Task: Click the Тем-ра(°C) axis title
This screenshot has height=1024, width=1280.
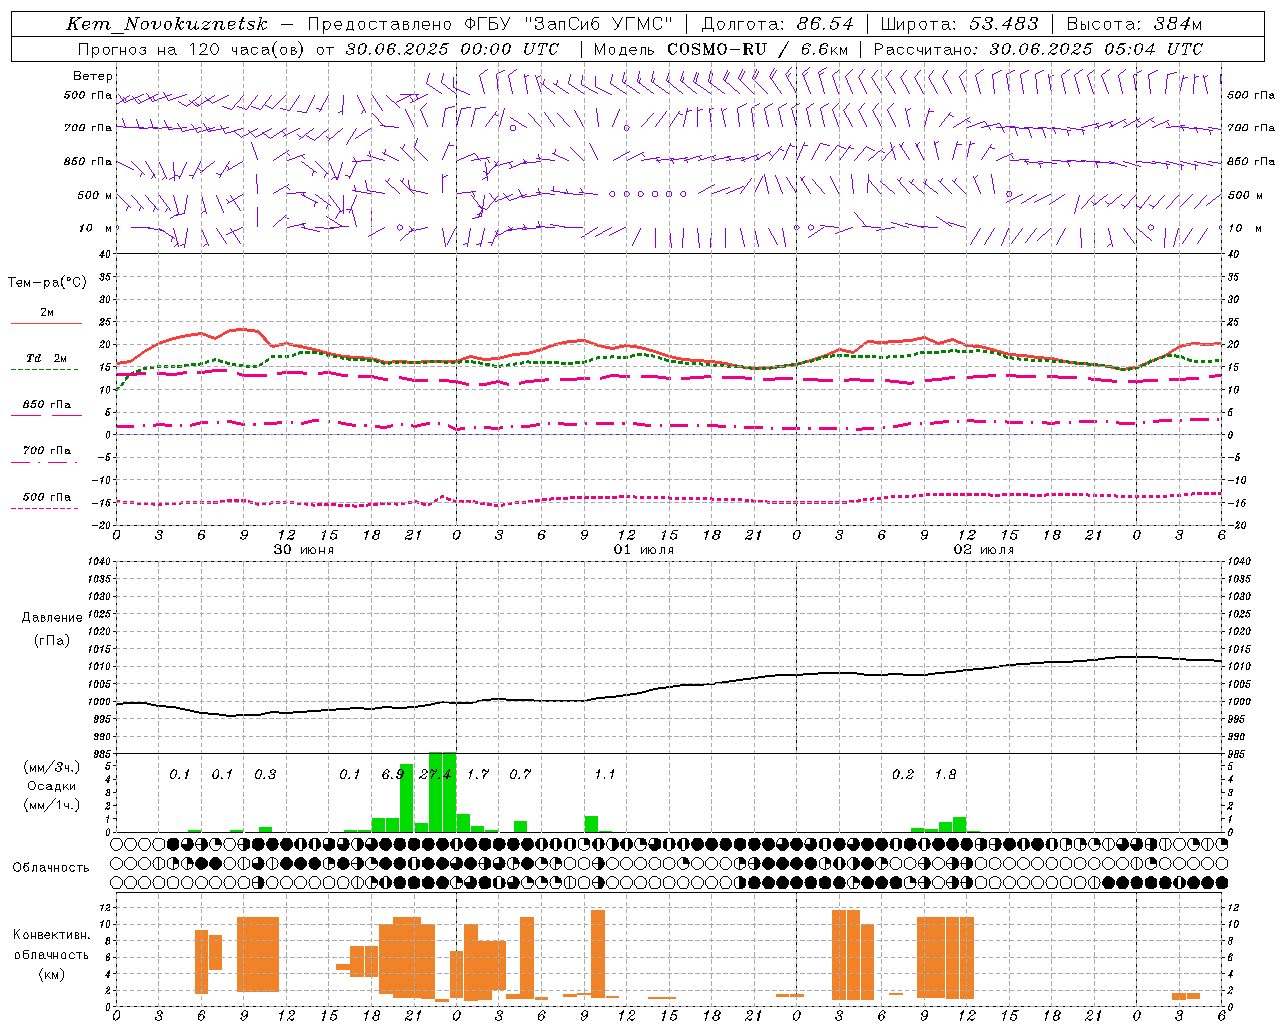Action: (x=47, y=283)
